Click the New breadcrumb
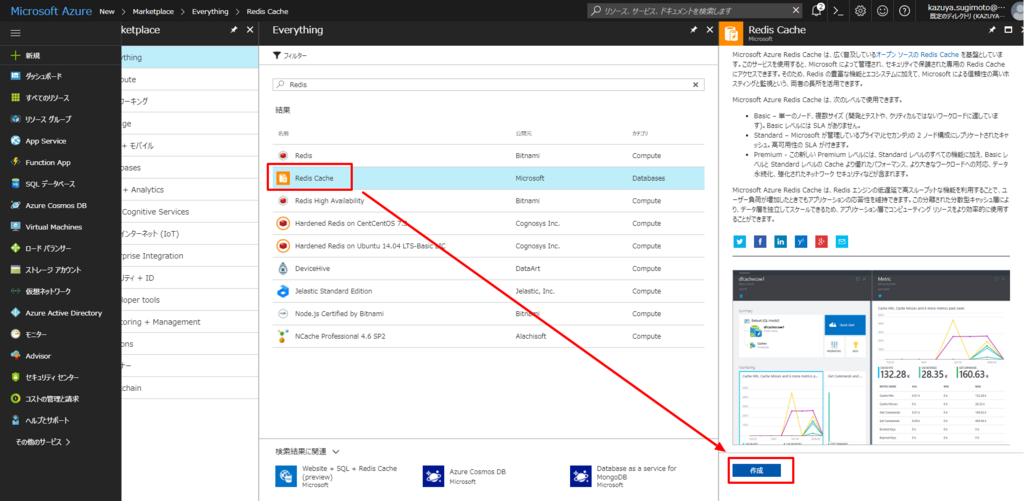Image resolution: width=1024 pixels, height=501 pixels. tap(107, 12)
